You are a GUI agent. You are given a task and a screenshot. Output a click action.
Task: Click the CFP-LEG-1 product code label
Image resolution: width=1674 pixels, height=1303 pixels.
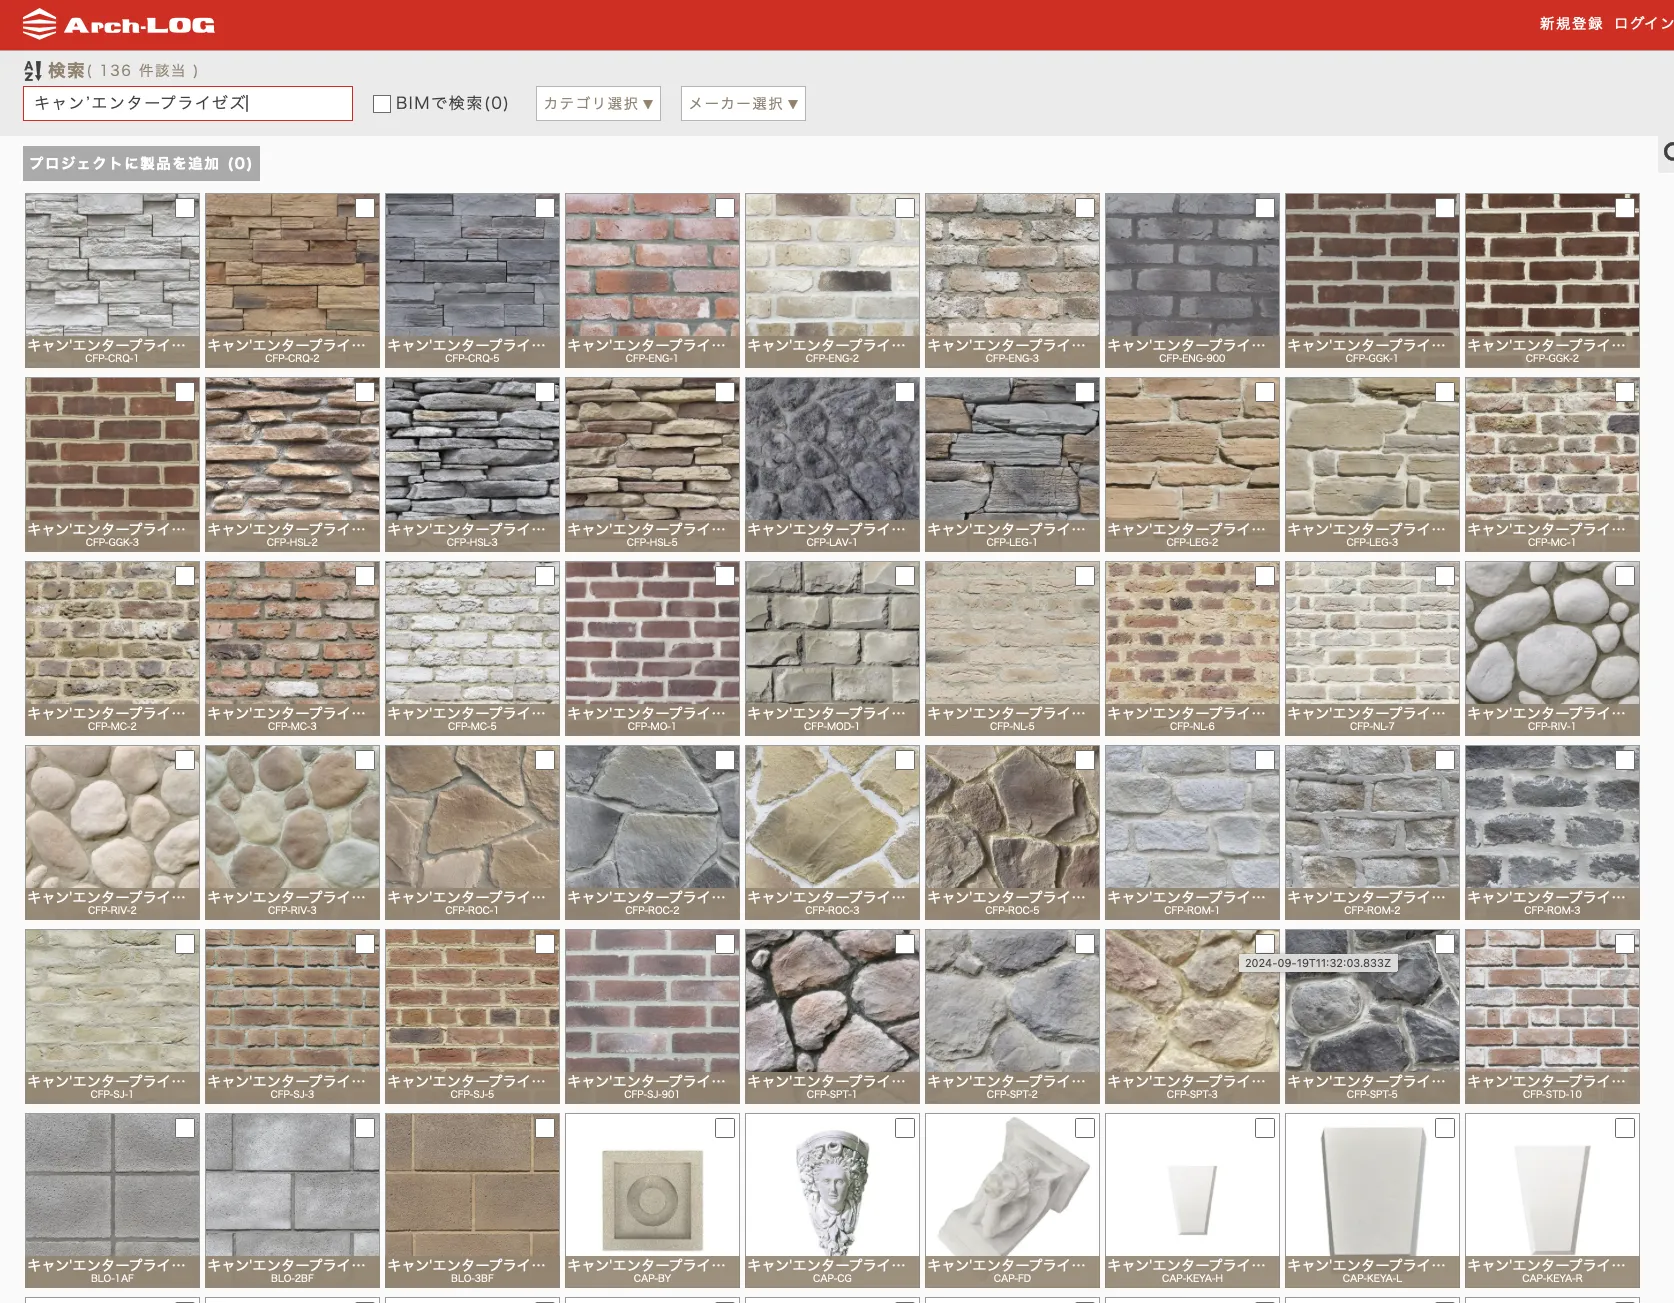point(1012,542)
